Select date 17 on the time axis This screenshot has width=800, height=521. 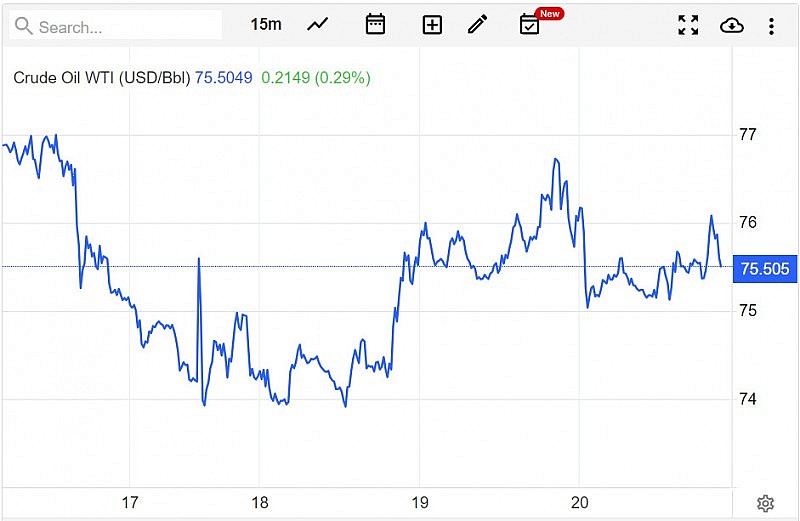[x=129, y=503]
